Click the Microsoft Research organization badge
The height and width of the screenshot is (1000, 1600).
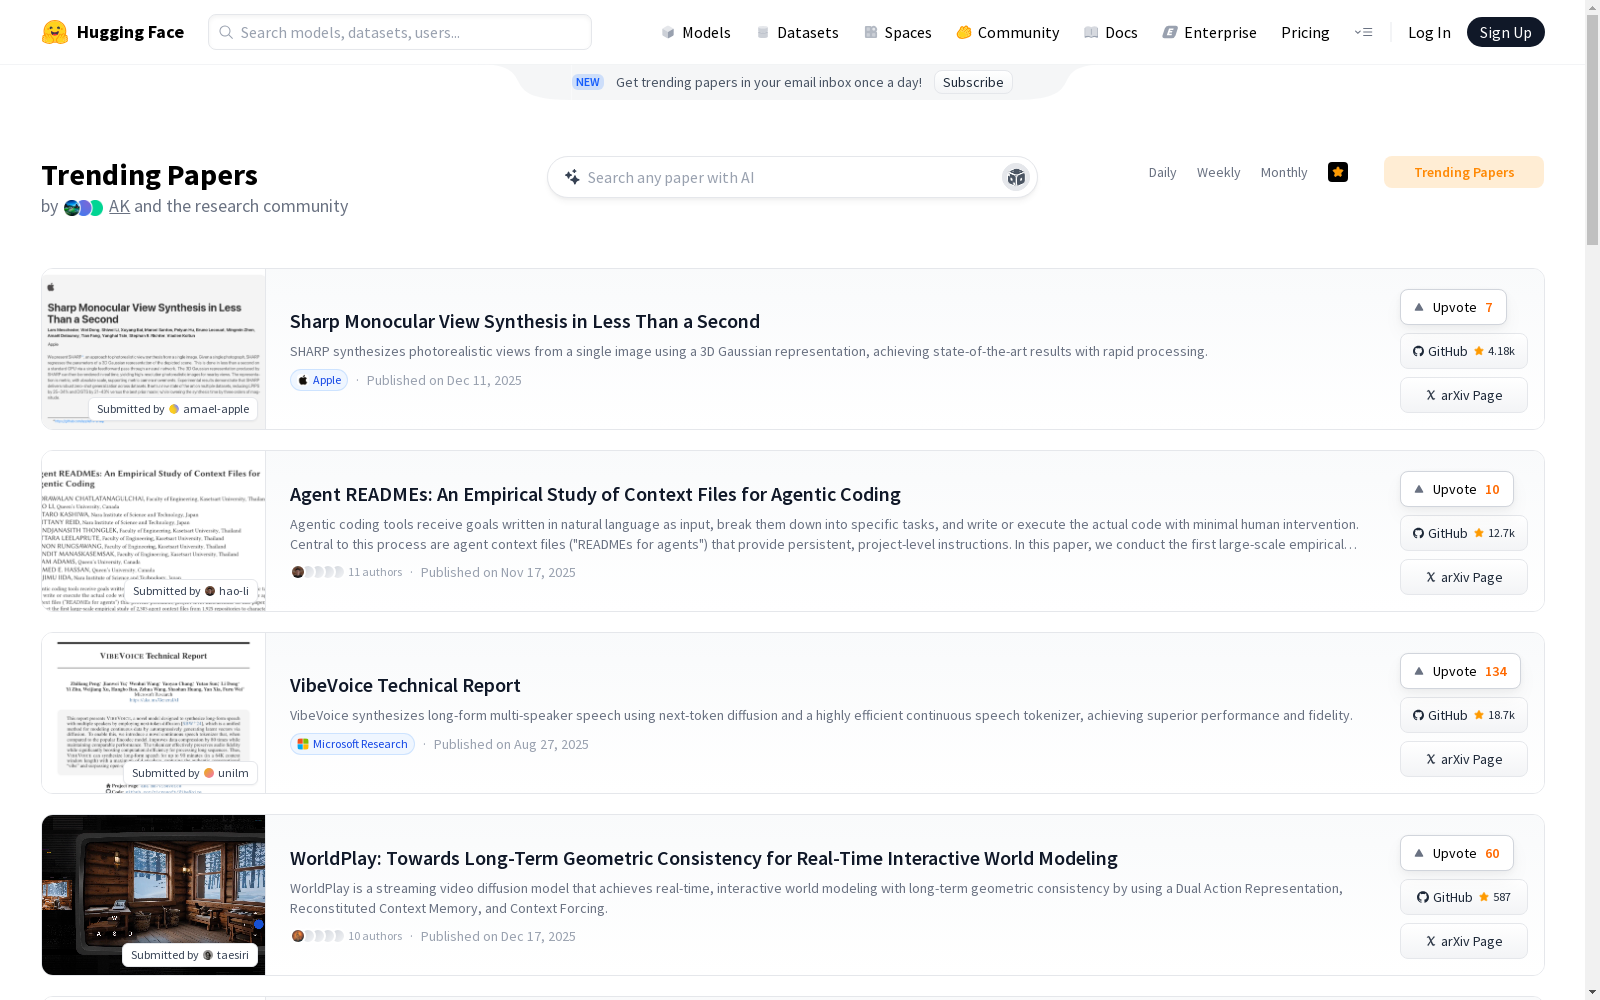(352, 744)
